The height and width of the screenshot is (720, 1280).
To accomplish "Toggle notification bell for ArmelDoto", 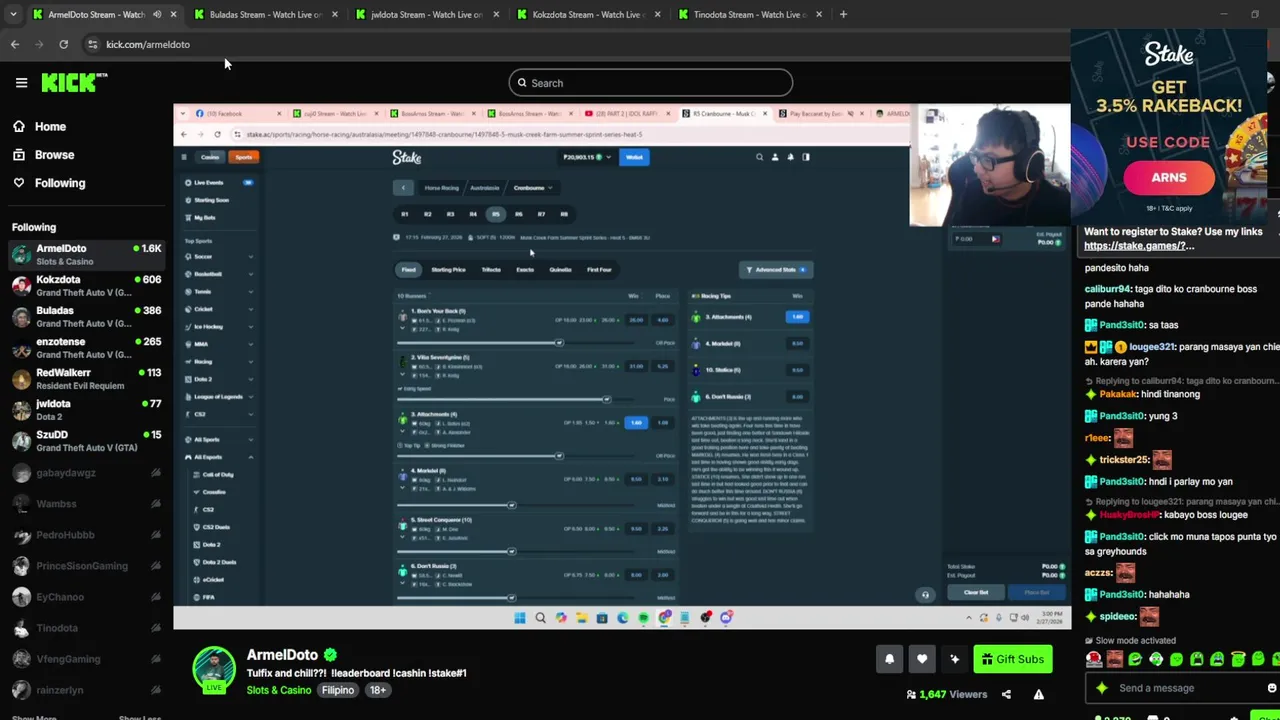I will pyautogui.click(x=889, y=659).
